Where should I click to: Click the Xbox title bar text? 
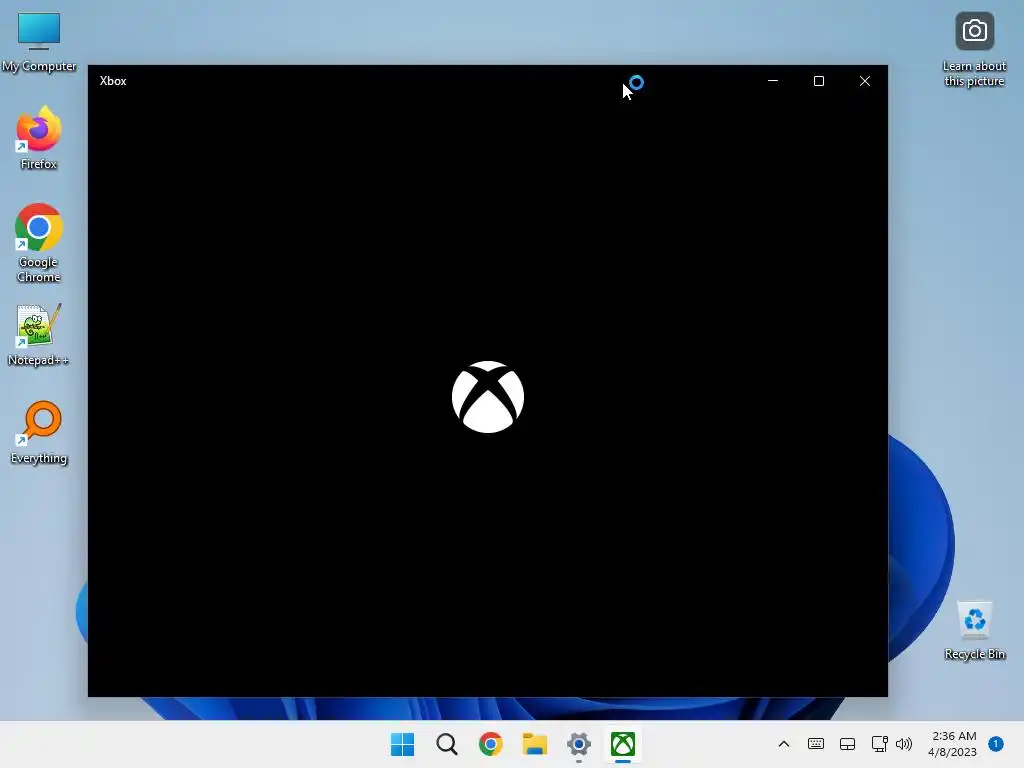coord(113,81)
